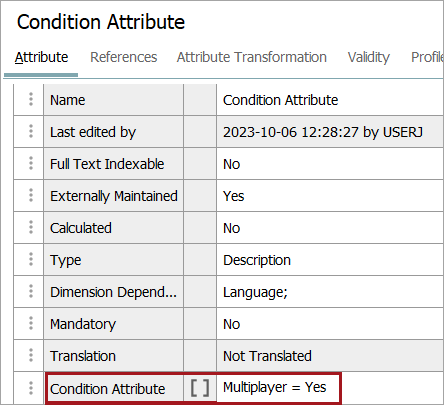The width and height of the screenshot is (444, 405).
Task: Open the three-dot menu beside Dimension Dependencies
Action: 31,291
